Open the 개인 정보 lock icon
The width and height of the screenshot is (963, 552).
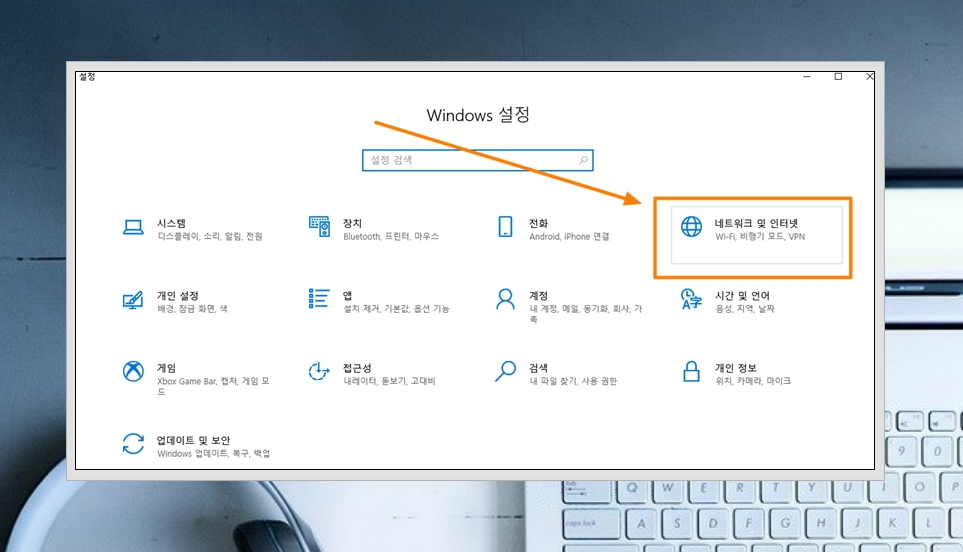(x=692, y=371)
